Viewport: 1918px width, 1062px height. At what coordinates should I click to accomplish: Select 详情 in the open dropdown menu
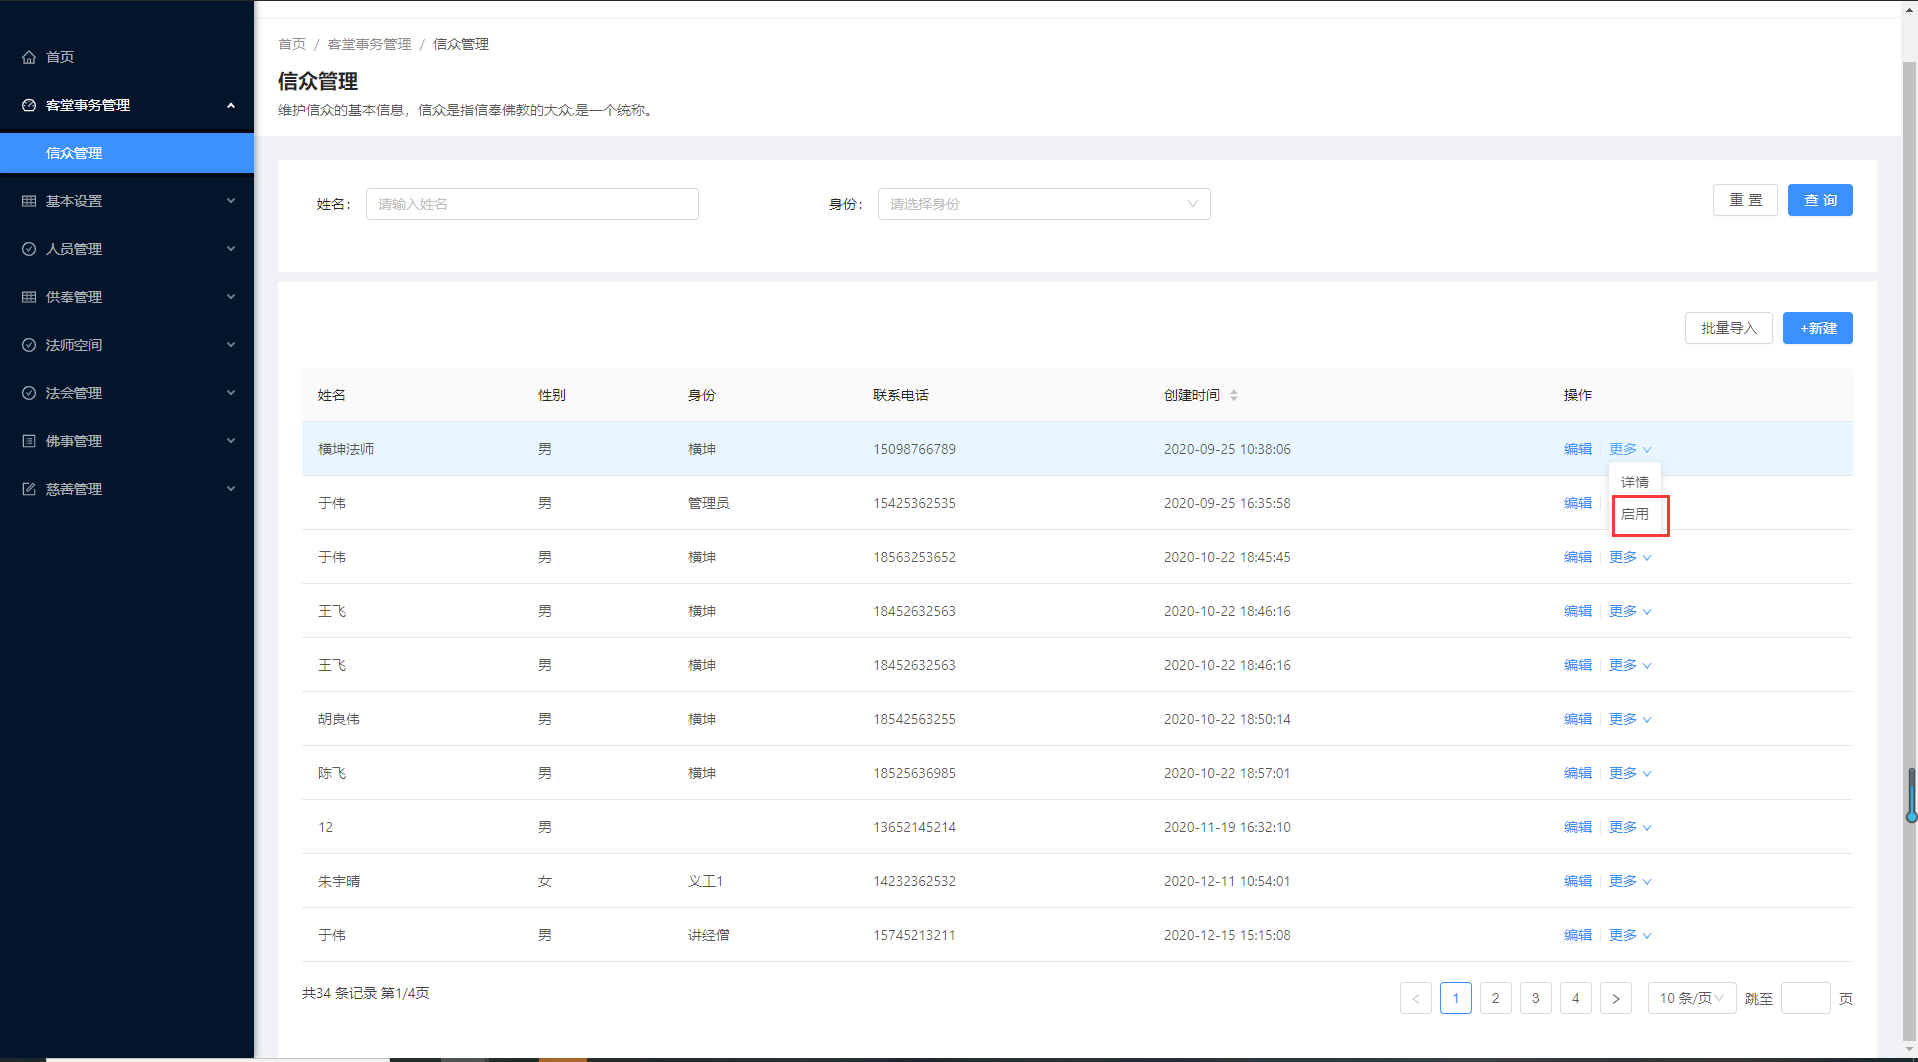pos(1635,482)
